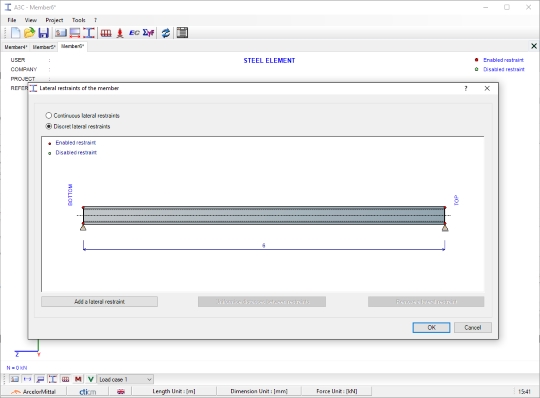Click the UK flag language selector

(x=121, y=391)
